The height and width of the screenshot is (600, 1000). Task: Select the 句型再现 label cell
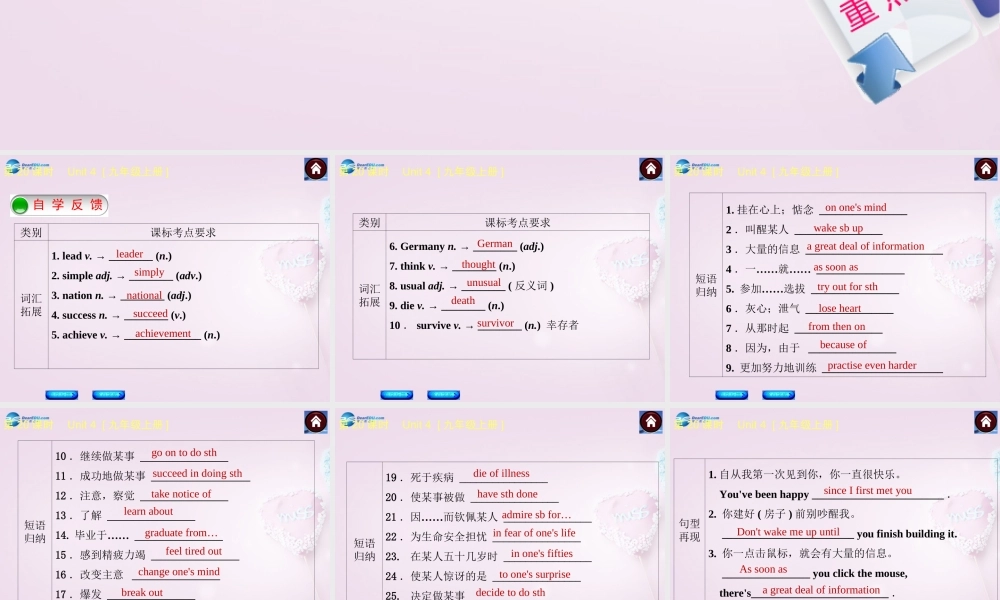(689, 530)
